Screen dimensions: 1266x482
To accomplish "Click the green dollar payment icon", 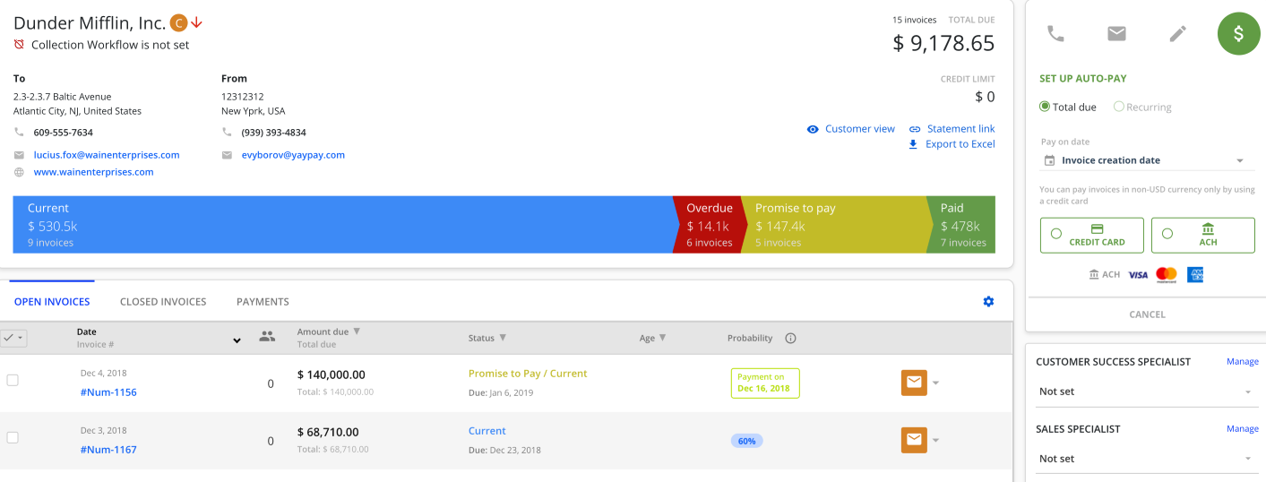I will click(1238, 34).
